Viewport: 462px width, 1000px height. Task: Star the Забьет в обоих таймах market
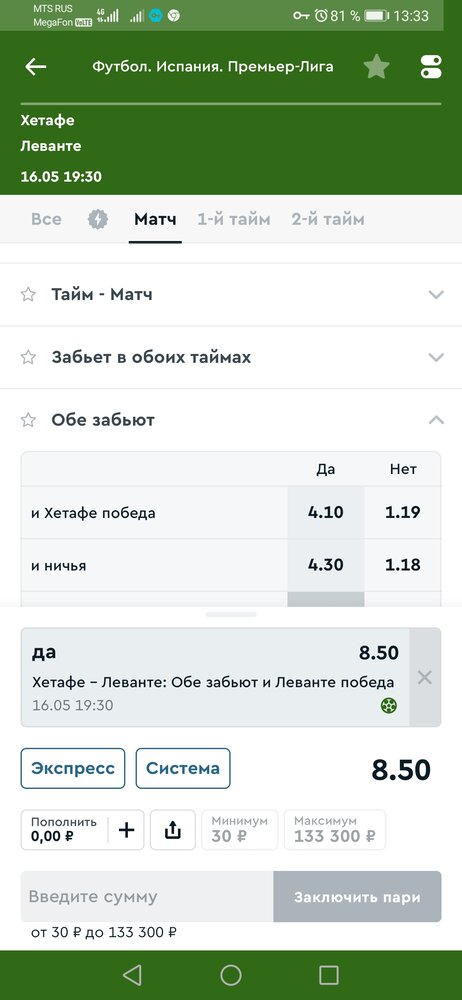point(28,357)
